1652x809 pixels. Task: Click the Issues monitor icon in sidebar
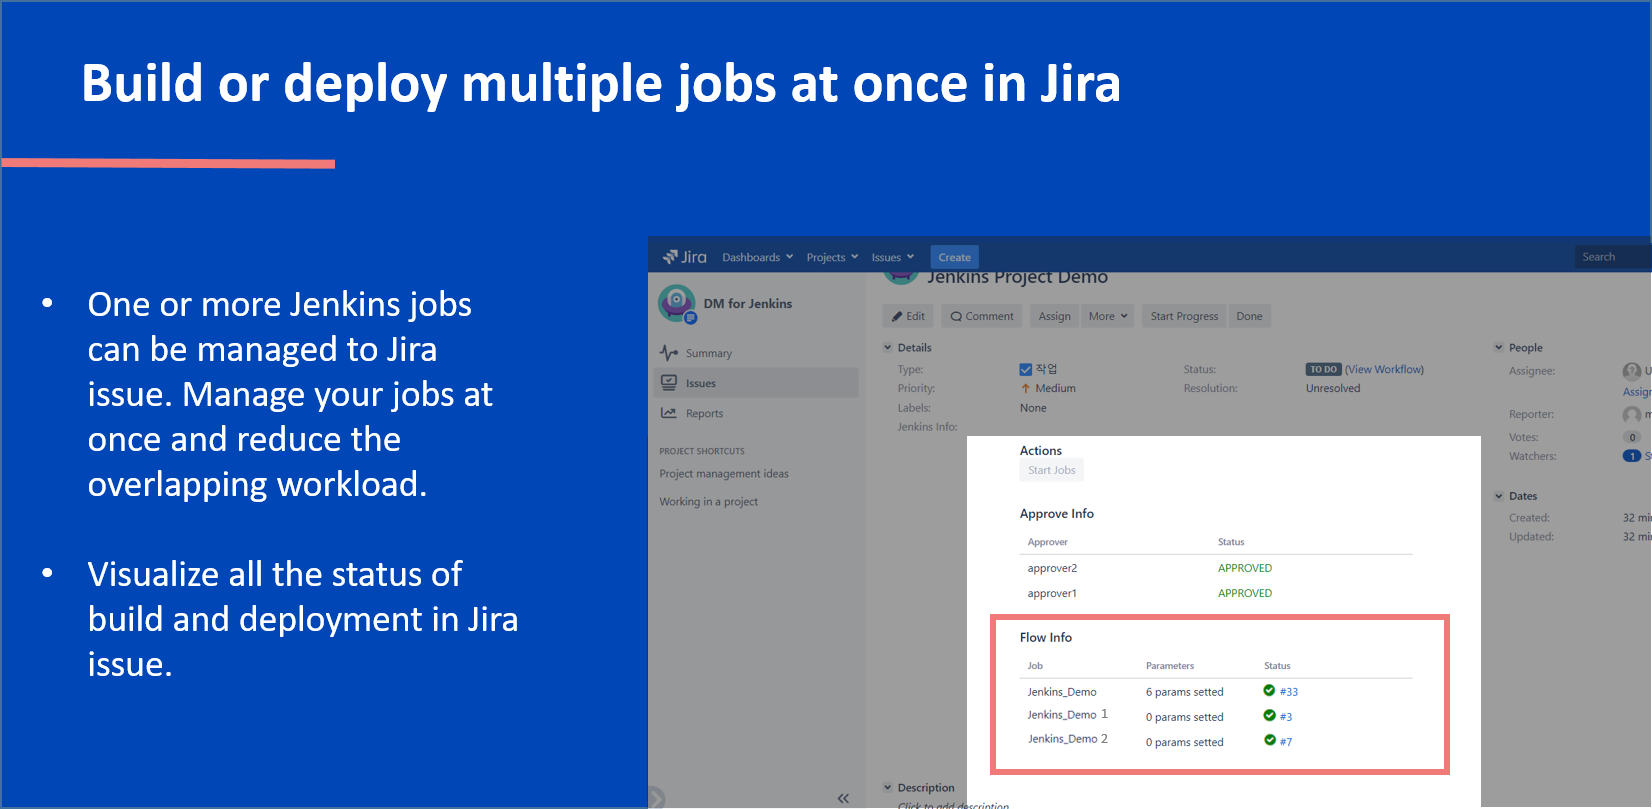coord(668,383)
